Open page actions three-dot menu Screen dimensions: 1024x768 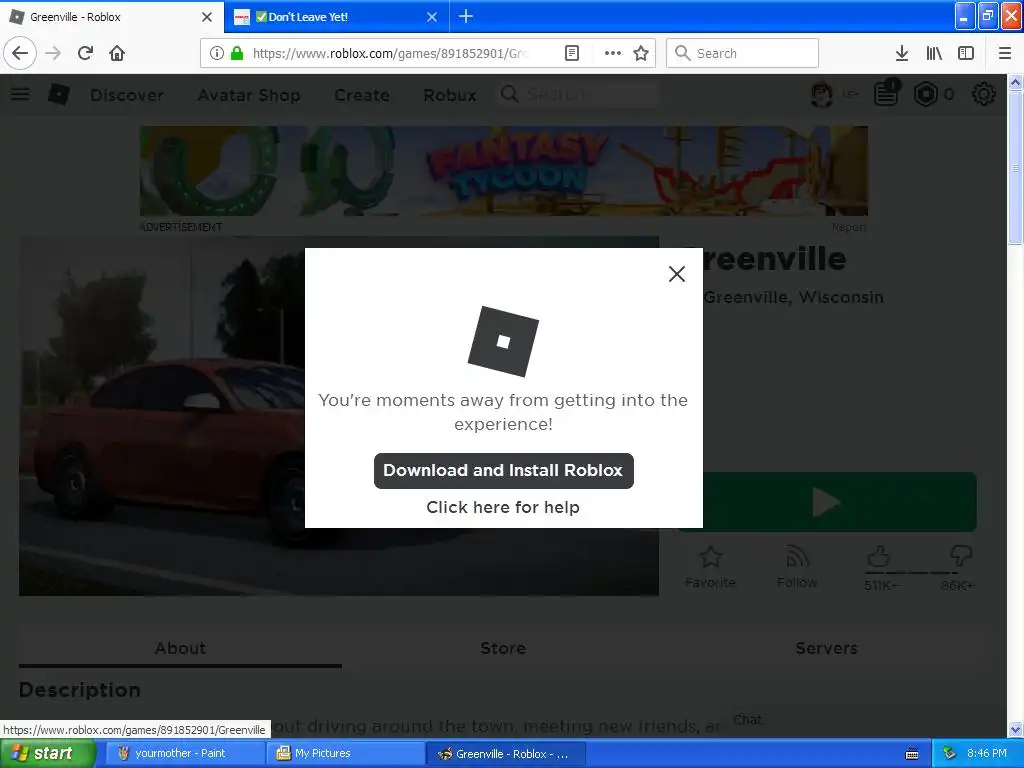pyautogui.click(x=613, y=53)
